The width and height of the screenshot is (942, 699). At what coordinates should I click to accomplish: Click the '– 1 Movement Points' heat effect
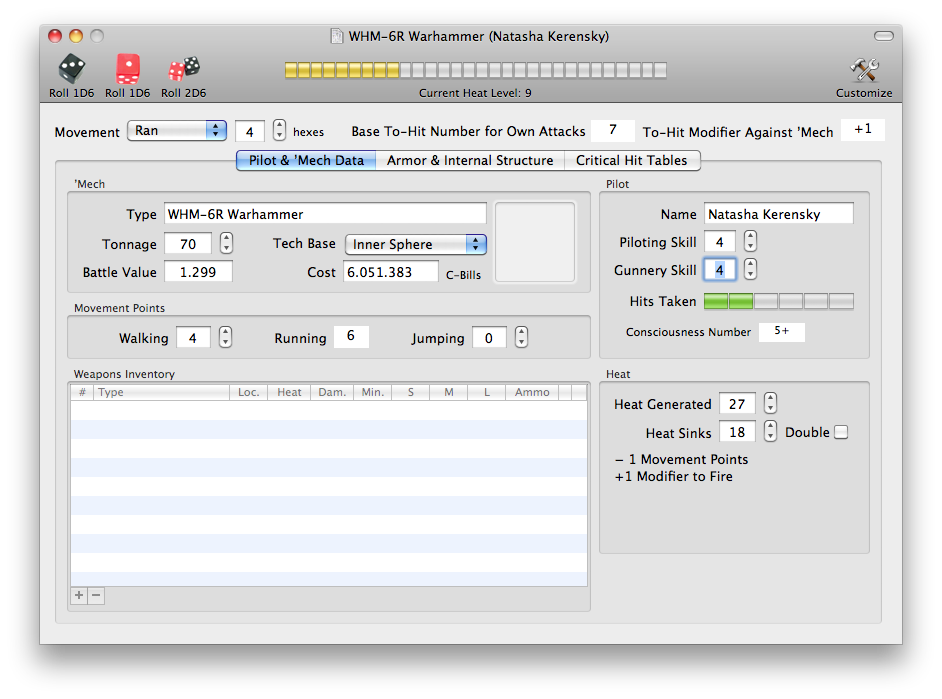681,459
